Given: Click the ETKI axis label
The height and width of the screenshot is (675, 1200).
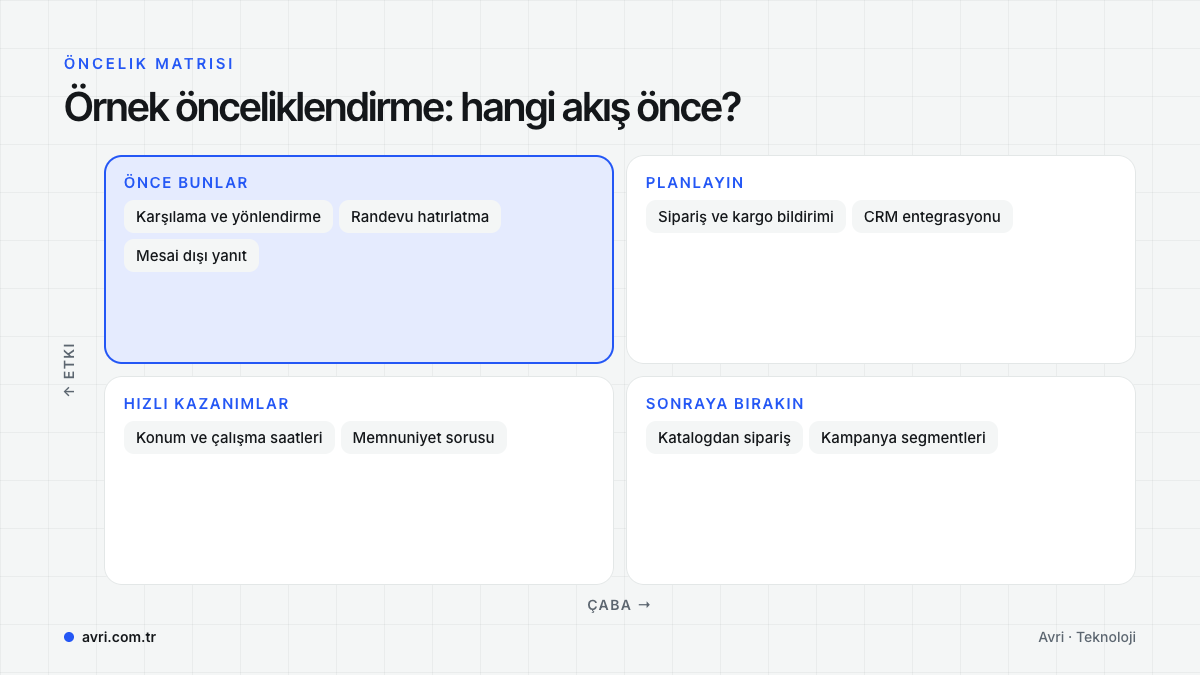Looking at the screenshot, I should pos(69,370).
